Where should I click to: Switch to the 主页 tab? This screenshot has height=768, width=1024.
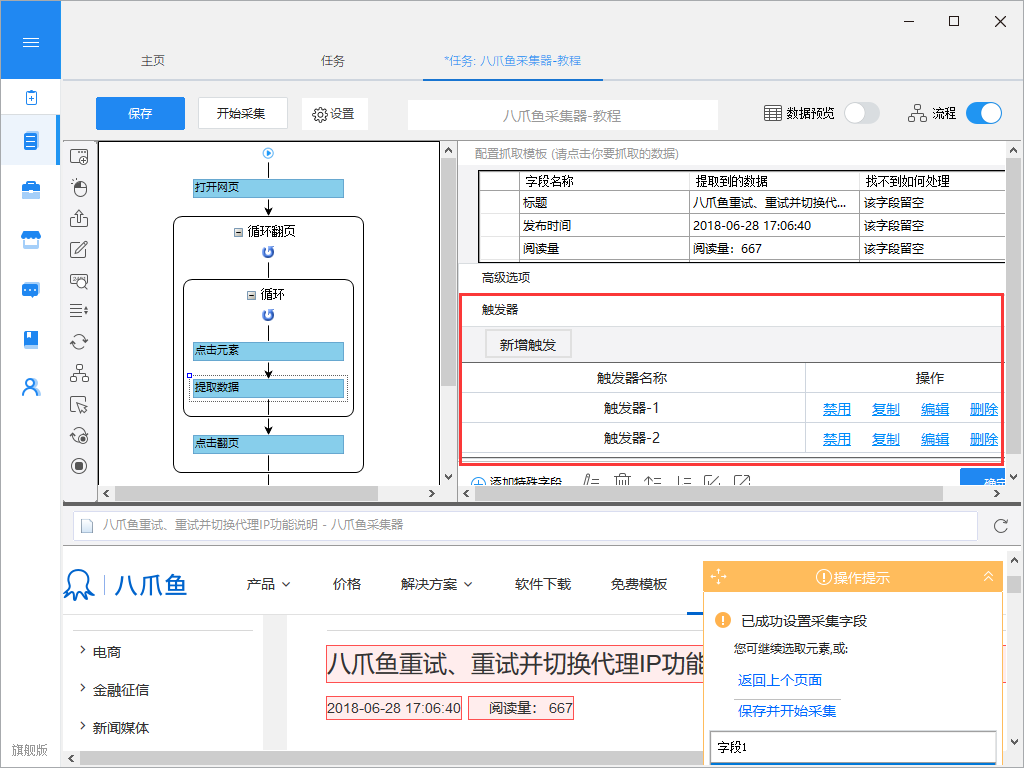pyautogui.click(x=153, y=61)
